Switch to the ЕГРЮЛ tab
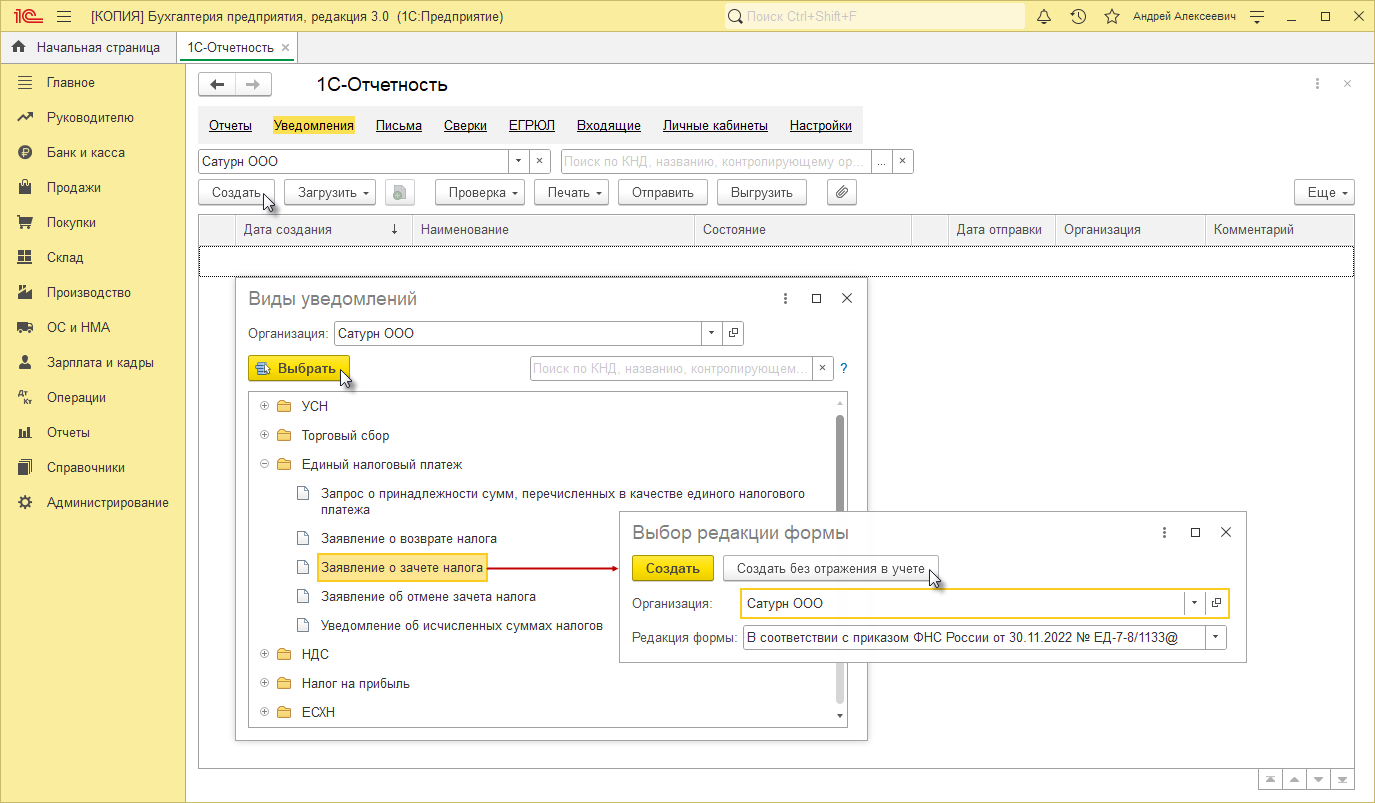The image size is (1375, 803). pos(532,126)
